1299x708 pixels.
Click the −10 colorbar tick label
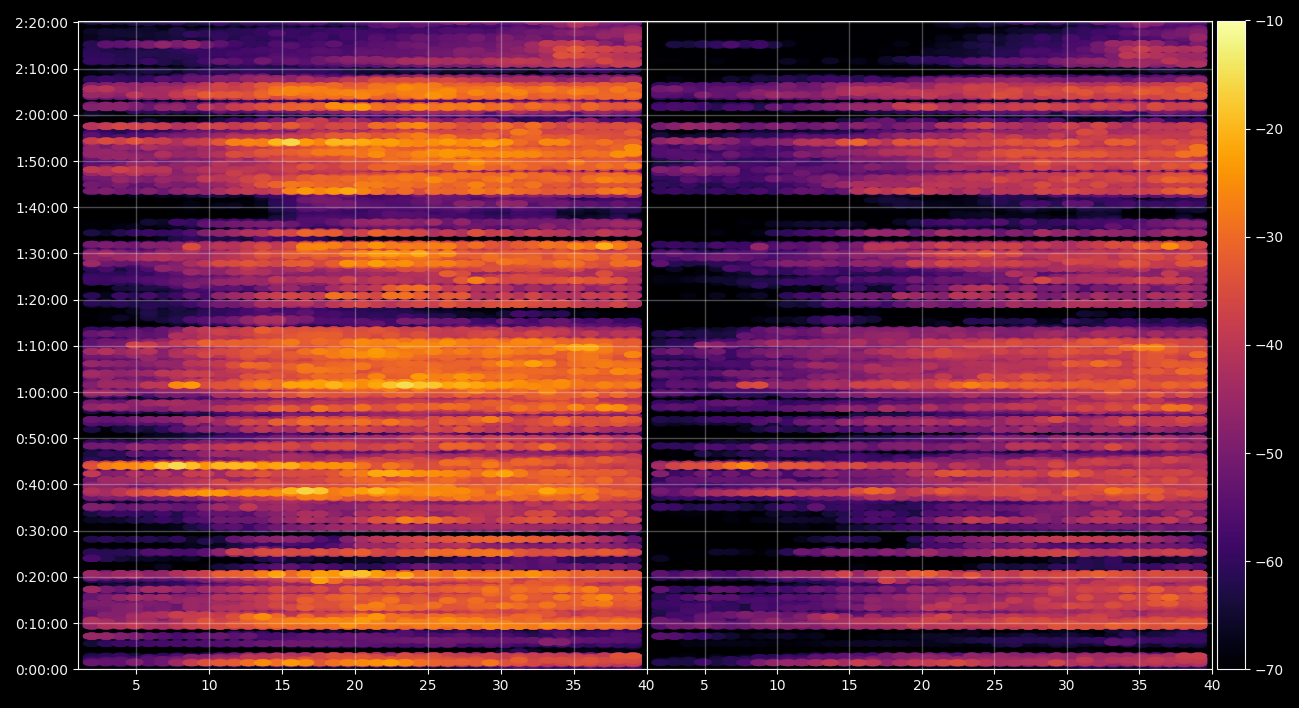point(1269,22)
